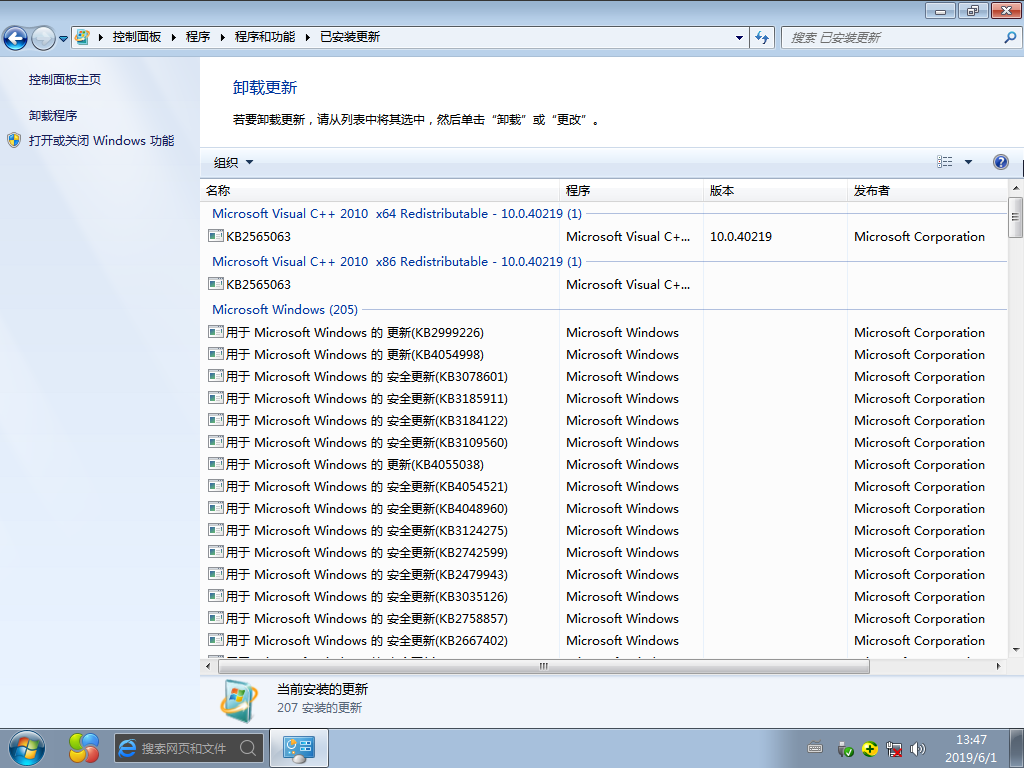Click the Control Panel taskbar button
Viewport: 1024px width, 768px height.
[x=299, y=748]
